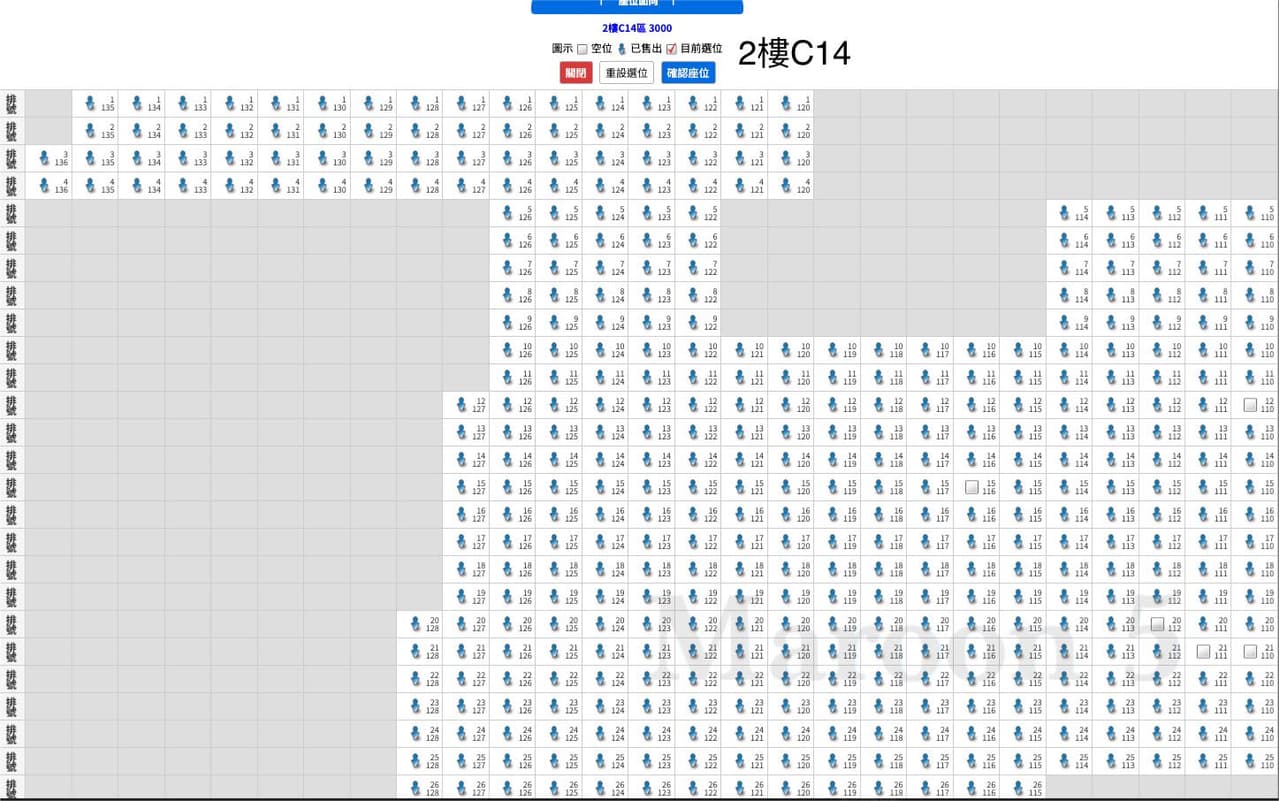The width and height of the screenshot is (1279, 801).
Task: Click sold seat icon row 23 number 110
Action: (x=1250, y=706)
